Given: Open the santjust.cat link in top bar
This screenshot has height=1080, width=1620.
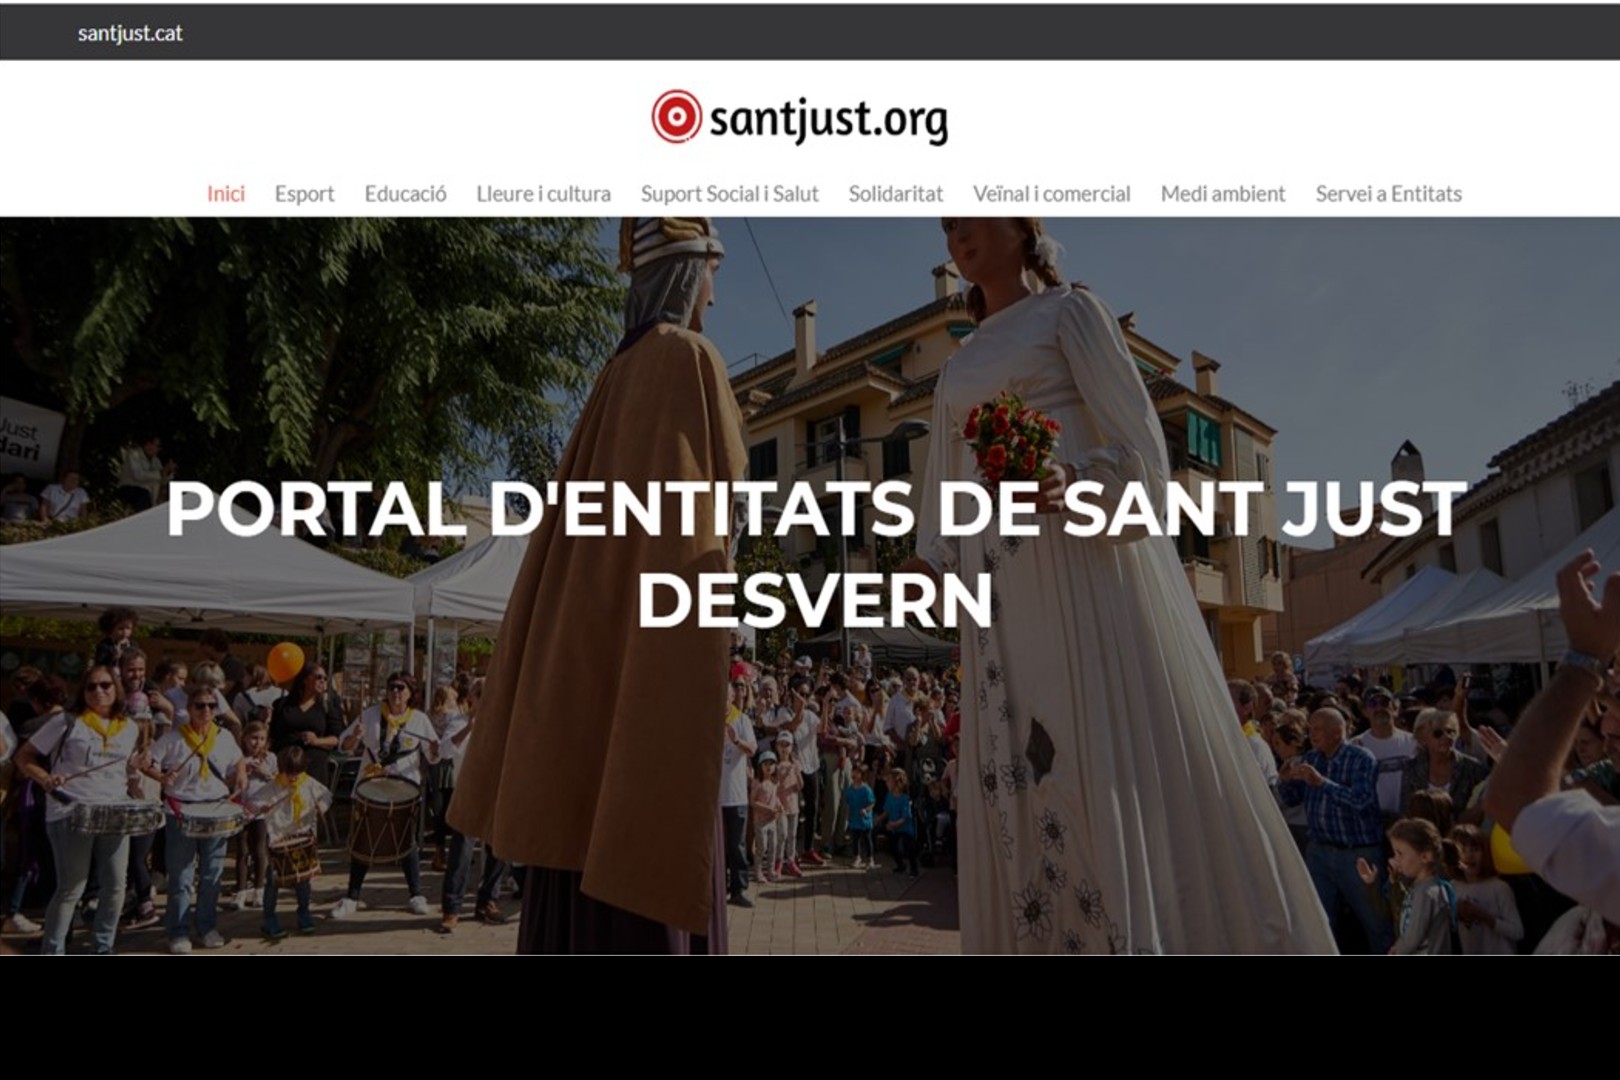Looking at the screenshot, I should (x=130, y=33).
